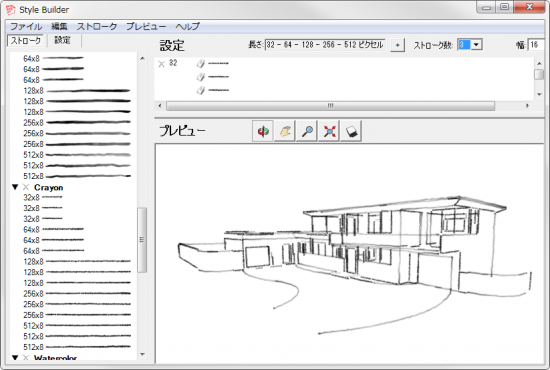Screen dimensions: 550x370
Task: Select the first Crayon 128x8 stroke
Action: coord(77,262)
